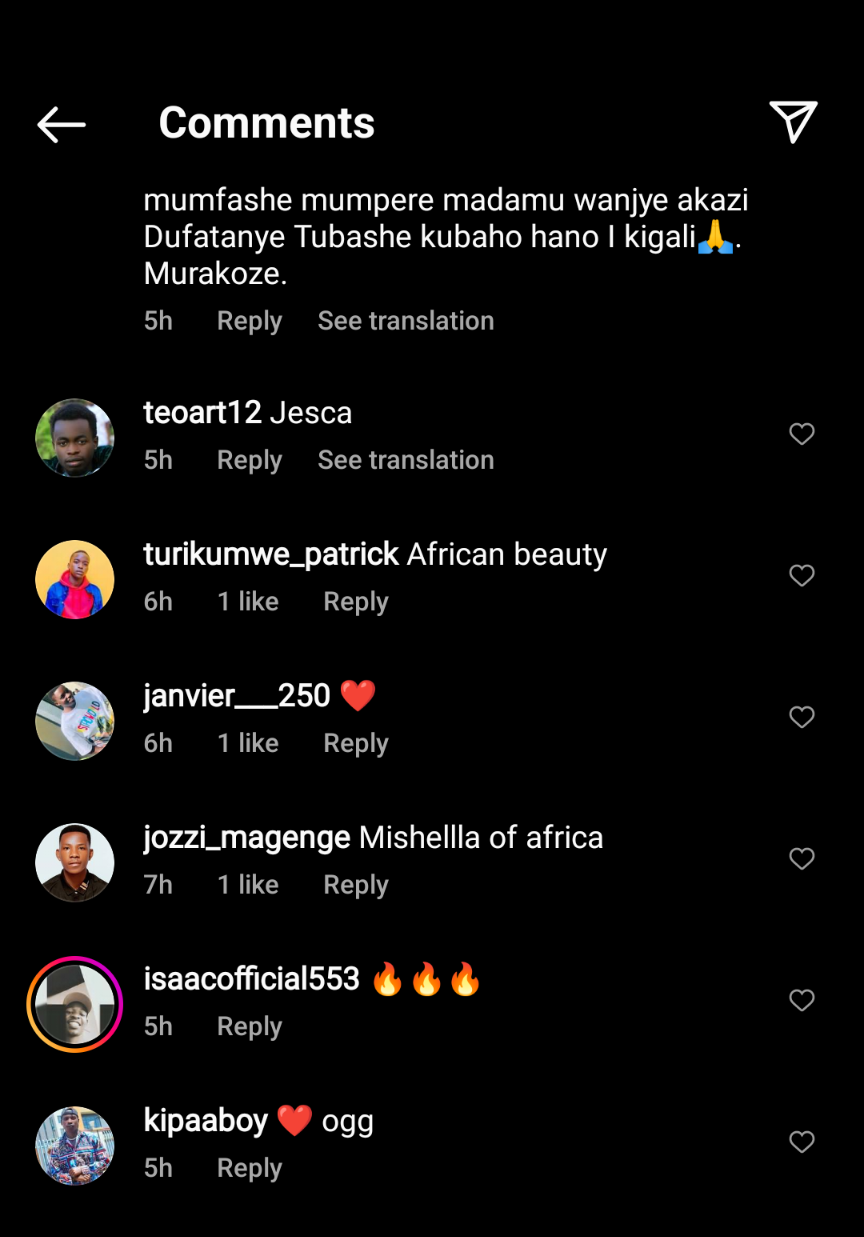
Task: View teoart12's profile picture
Action: [x=75, y=438]
